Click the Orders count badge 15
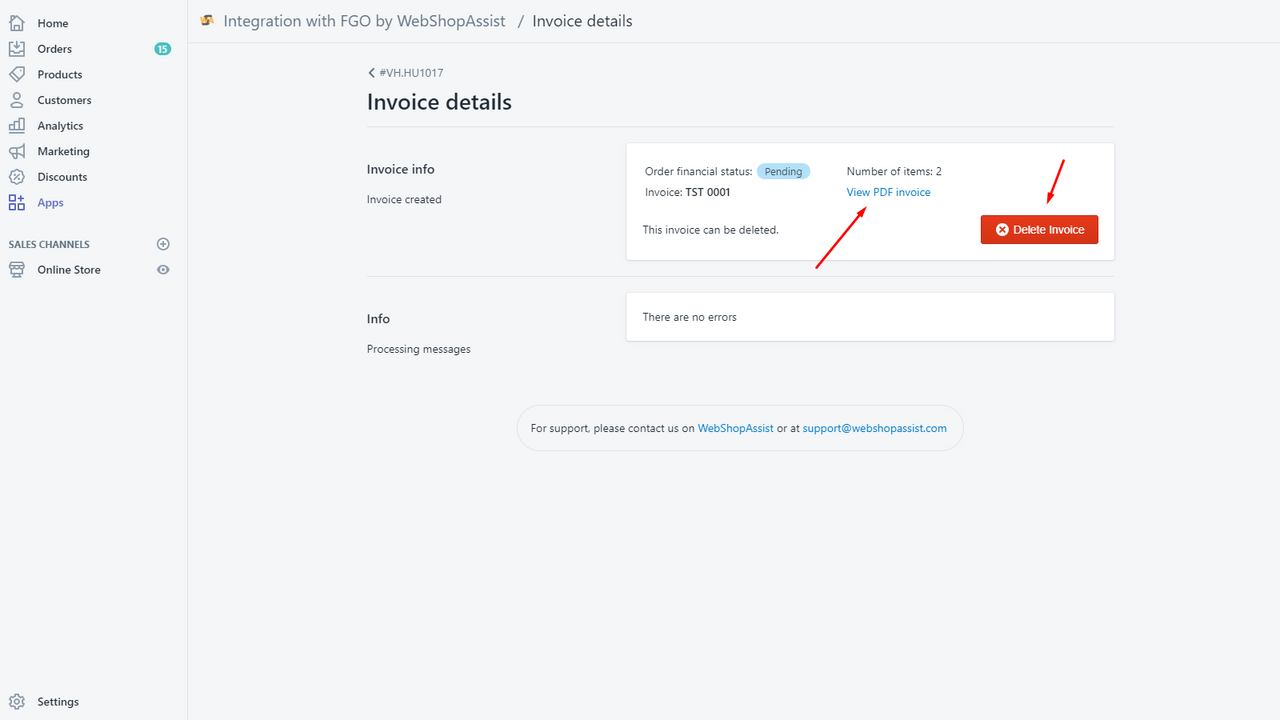This screenshot has width=1280, height=720. [x=162, y=48]
